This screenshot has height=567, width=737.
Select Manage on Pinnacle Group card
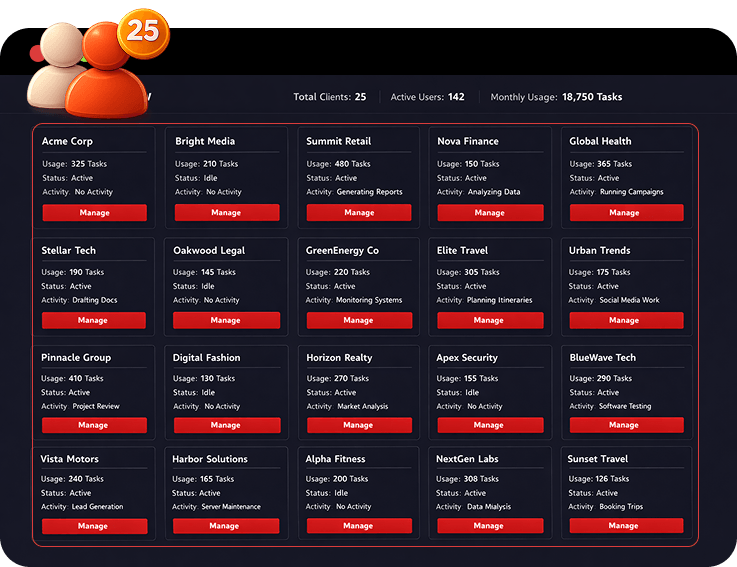pyautogui.click(x=93, y=425)
